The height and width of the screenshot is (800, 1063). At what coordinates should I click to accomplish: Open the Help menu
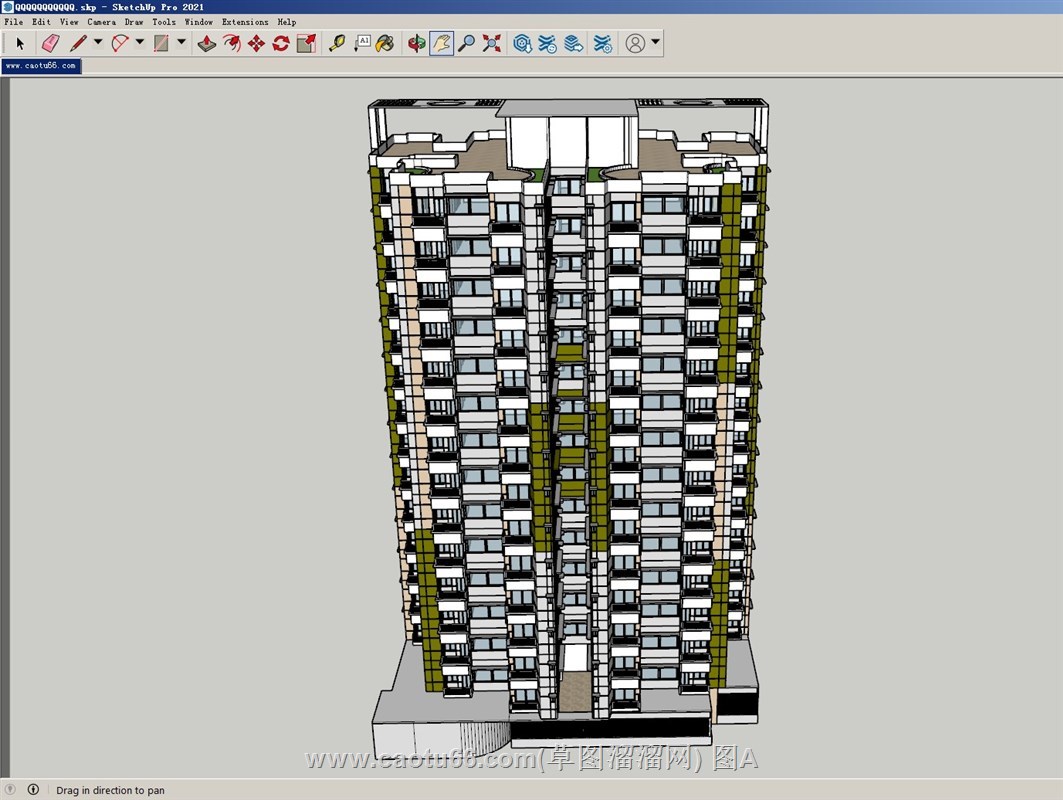[x=287, y=22]
